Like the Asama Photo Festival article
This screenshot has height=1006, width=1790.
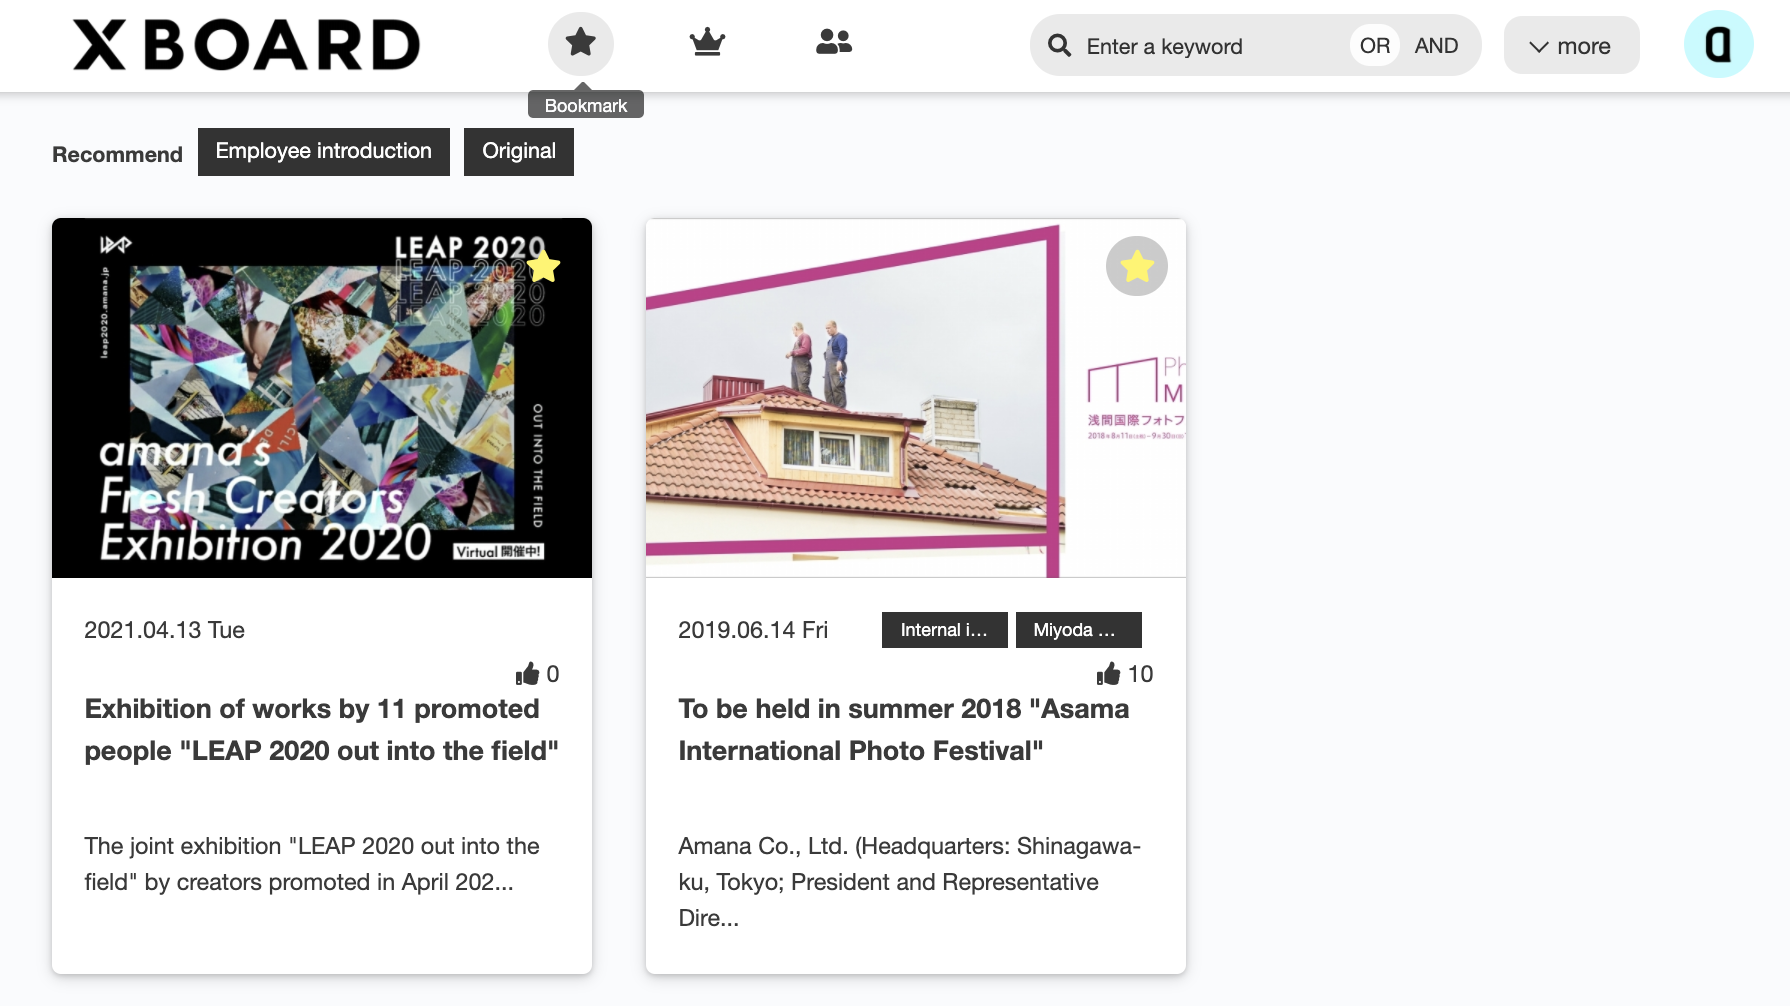tap(1108, 674)
